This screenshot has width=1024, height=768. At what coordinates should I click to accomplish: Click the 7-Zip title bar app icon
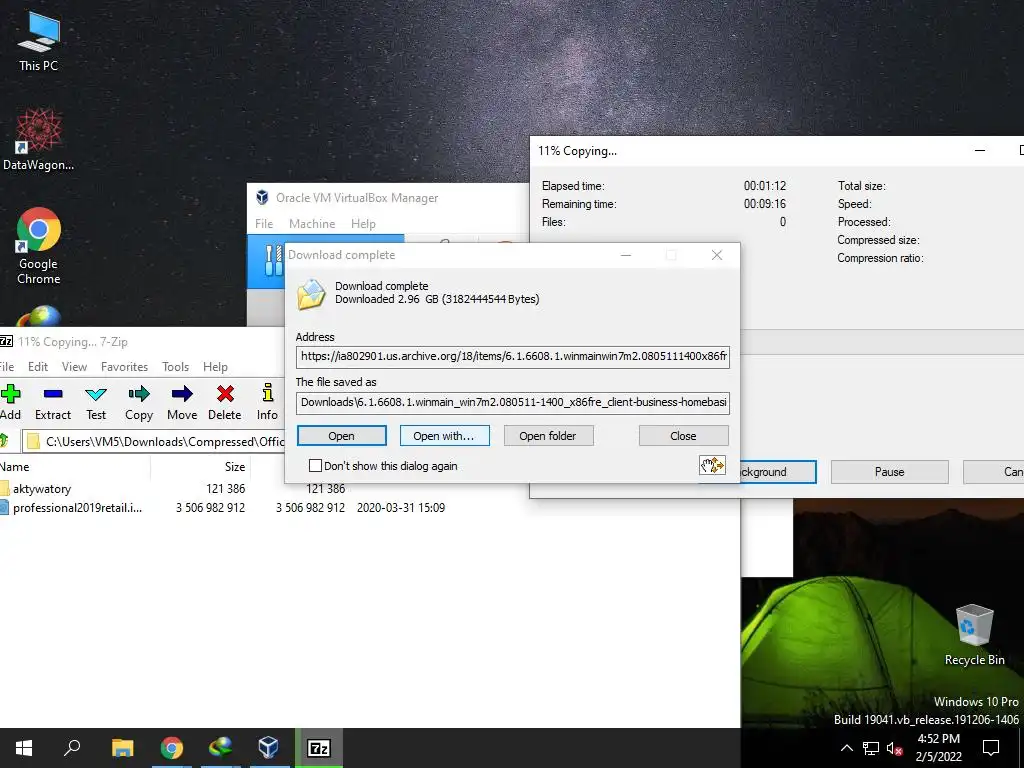pos(6,342)
